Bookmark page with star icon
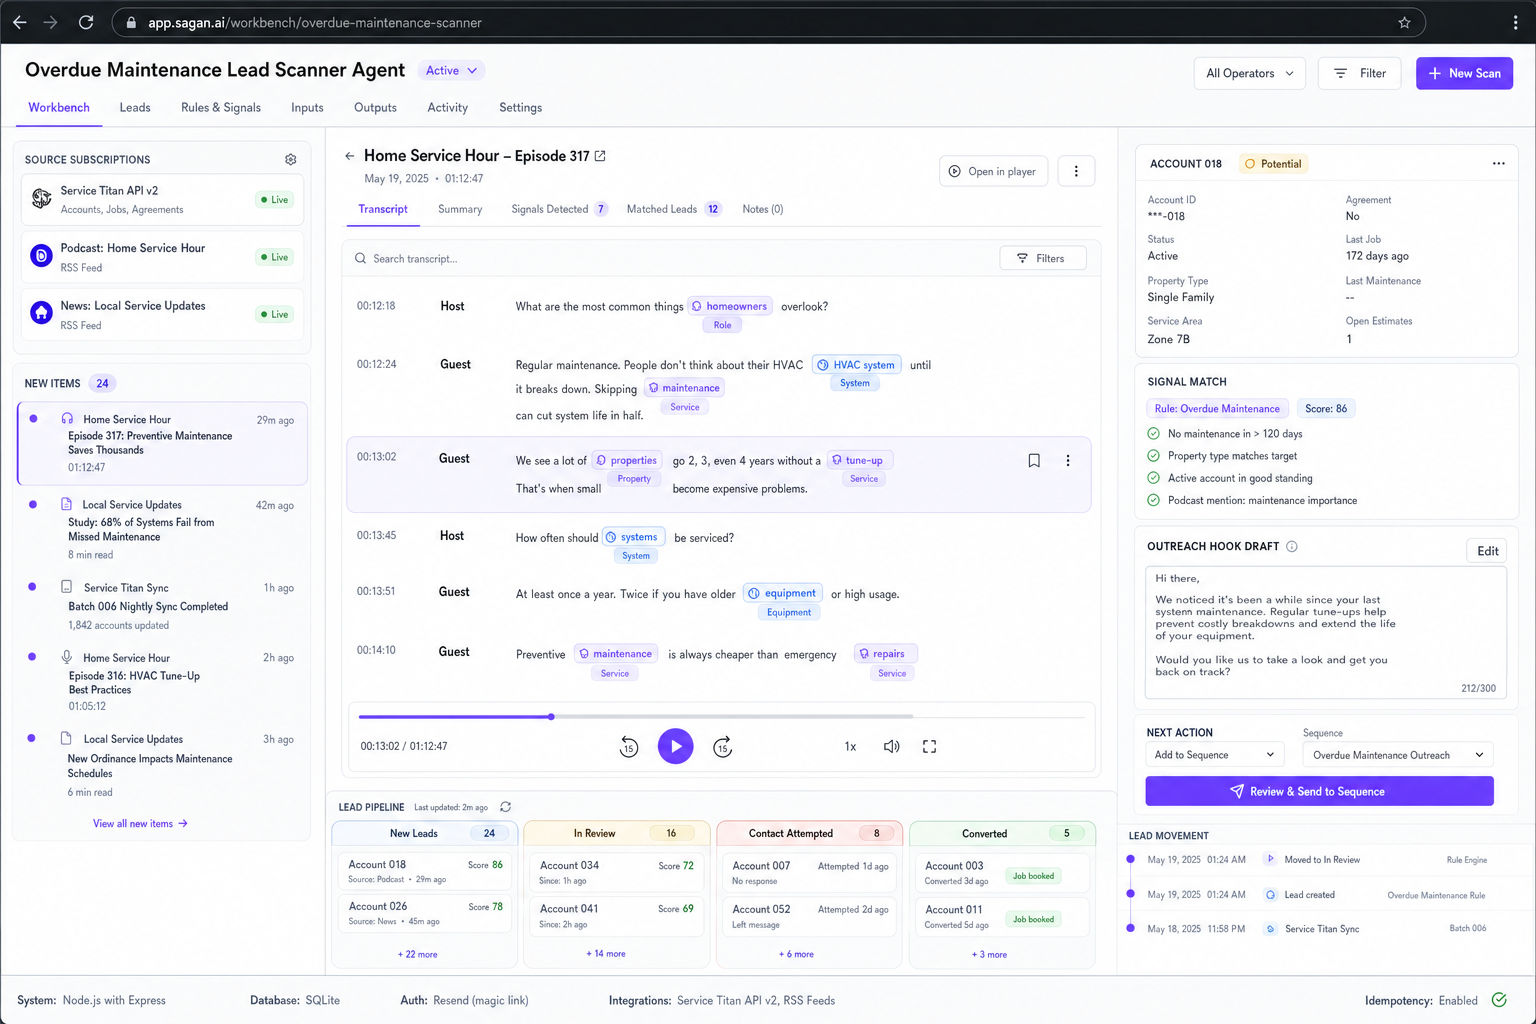Image resolution: width=1536 pixels, height=1024 pixels. (1404, 22)
